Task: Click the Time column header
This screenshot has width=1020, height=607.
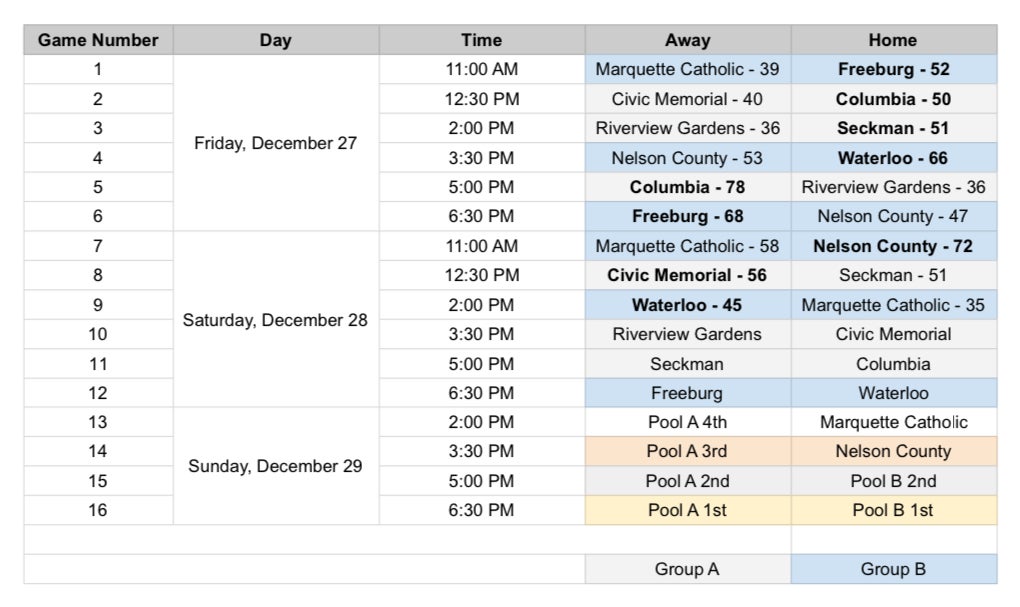Action: [x=481, y=40]
